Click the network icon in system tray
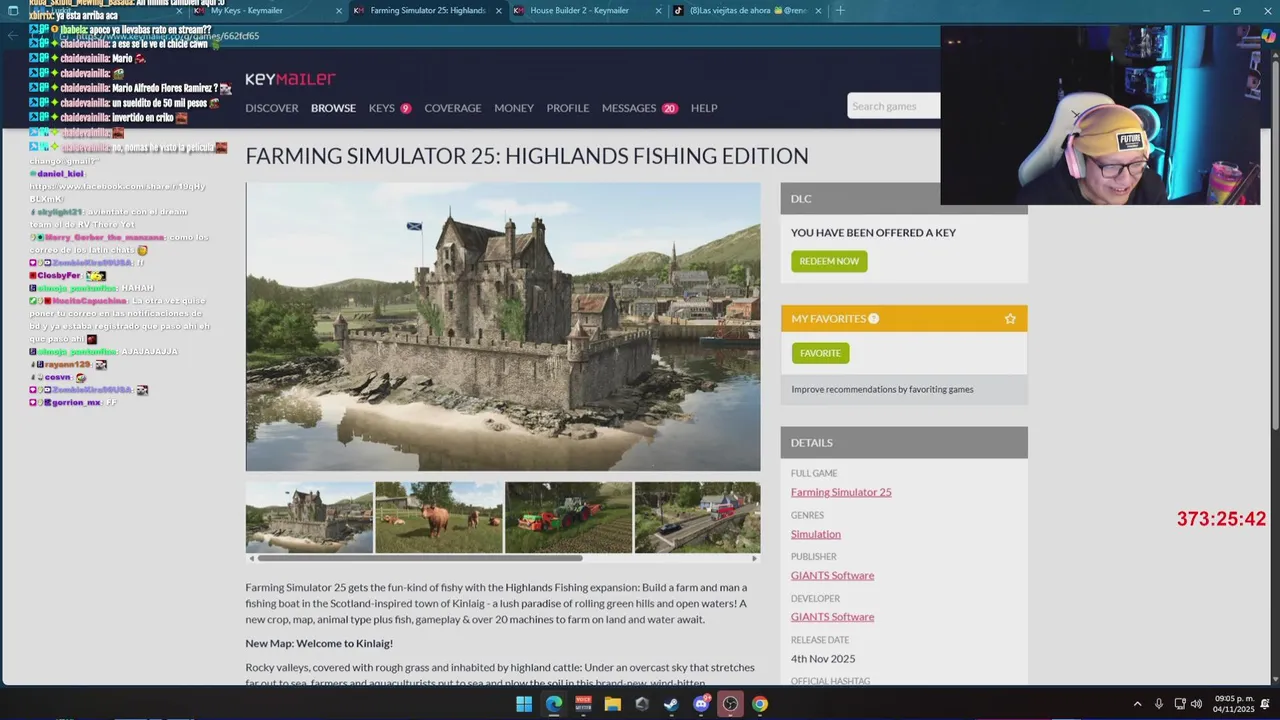 pos(1180,704)
